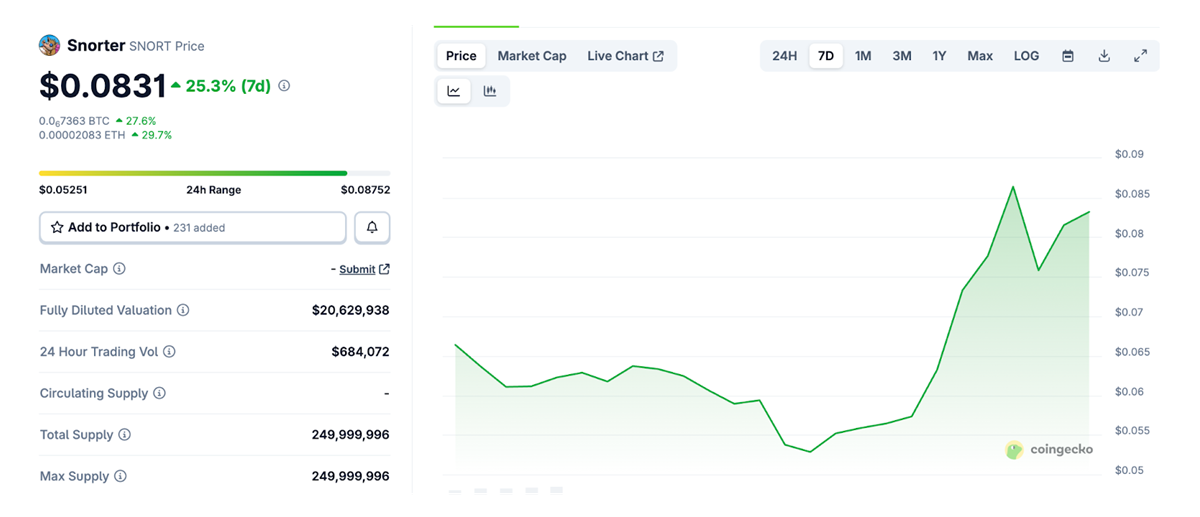Click the Circulating Supply info icon
Viewport: 1200px width, 517px height.
[x=159, y=393]
